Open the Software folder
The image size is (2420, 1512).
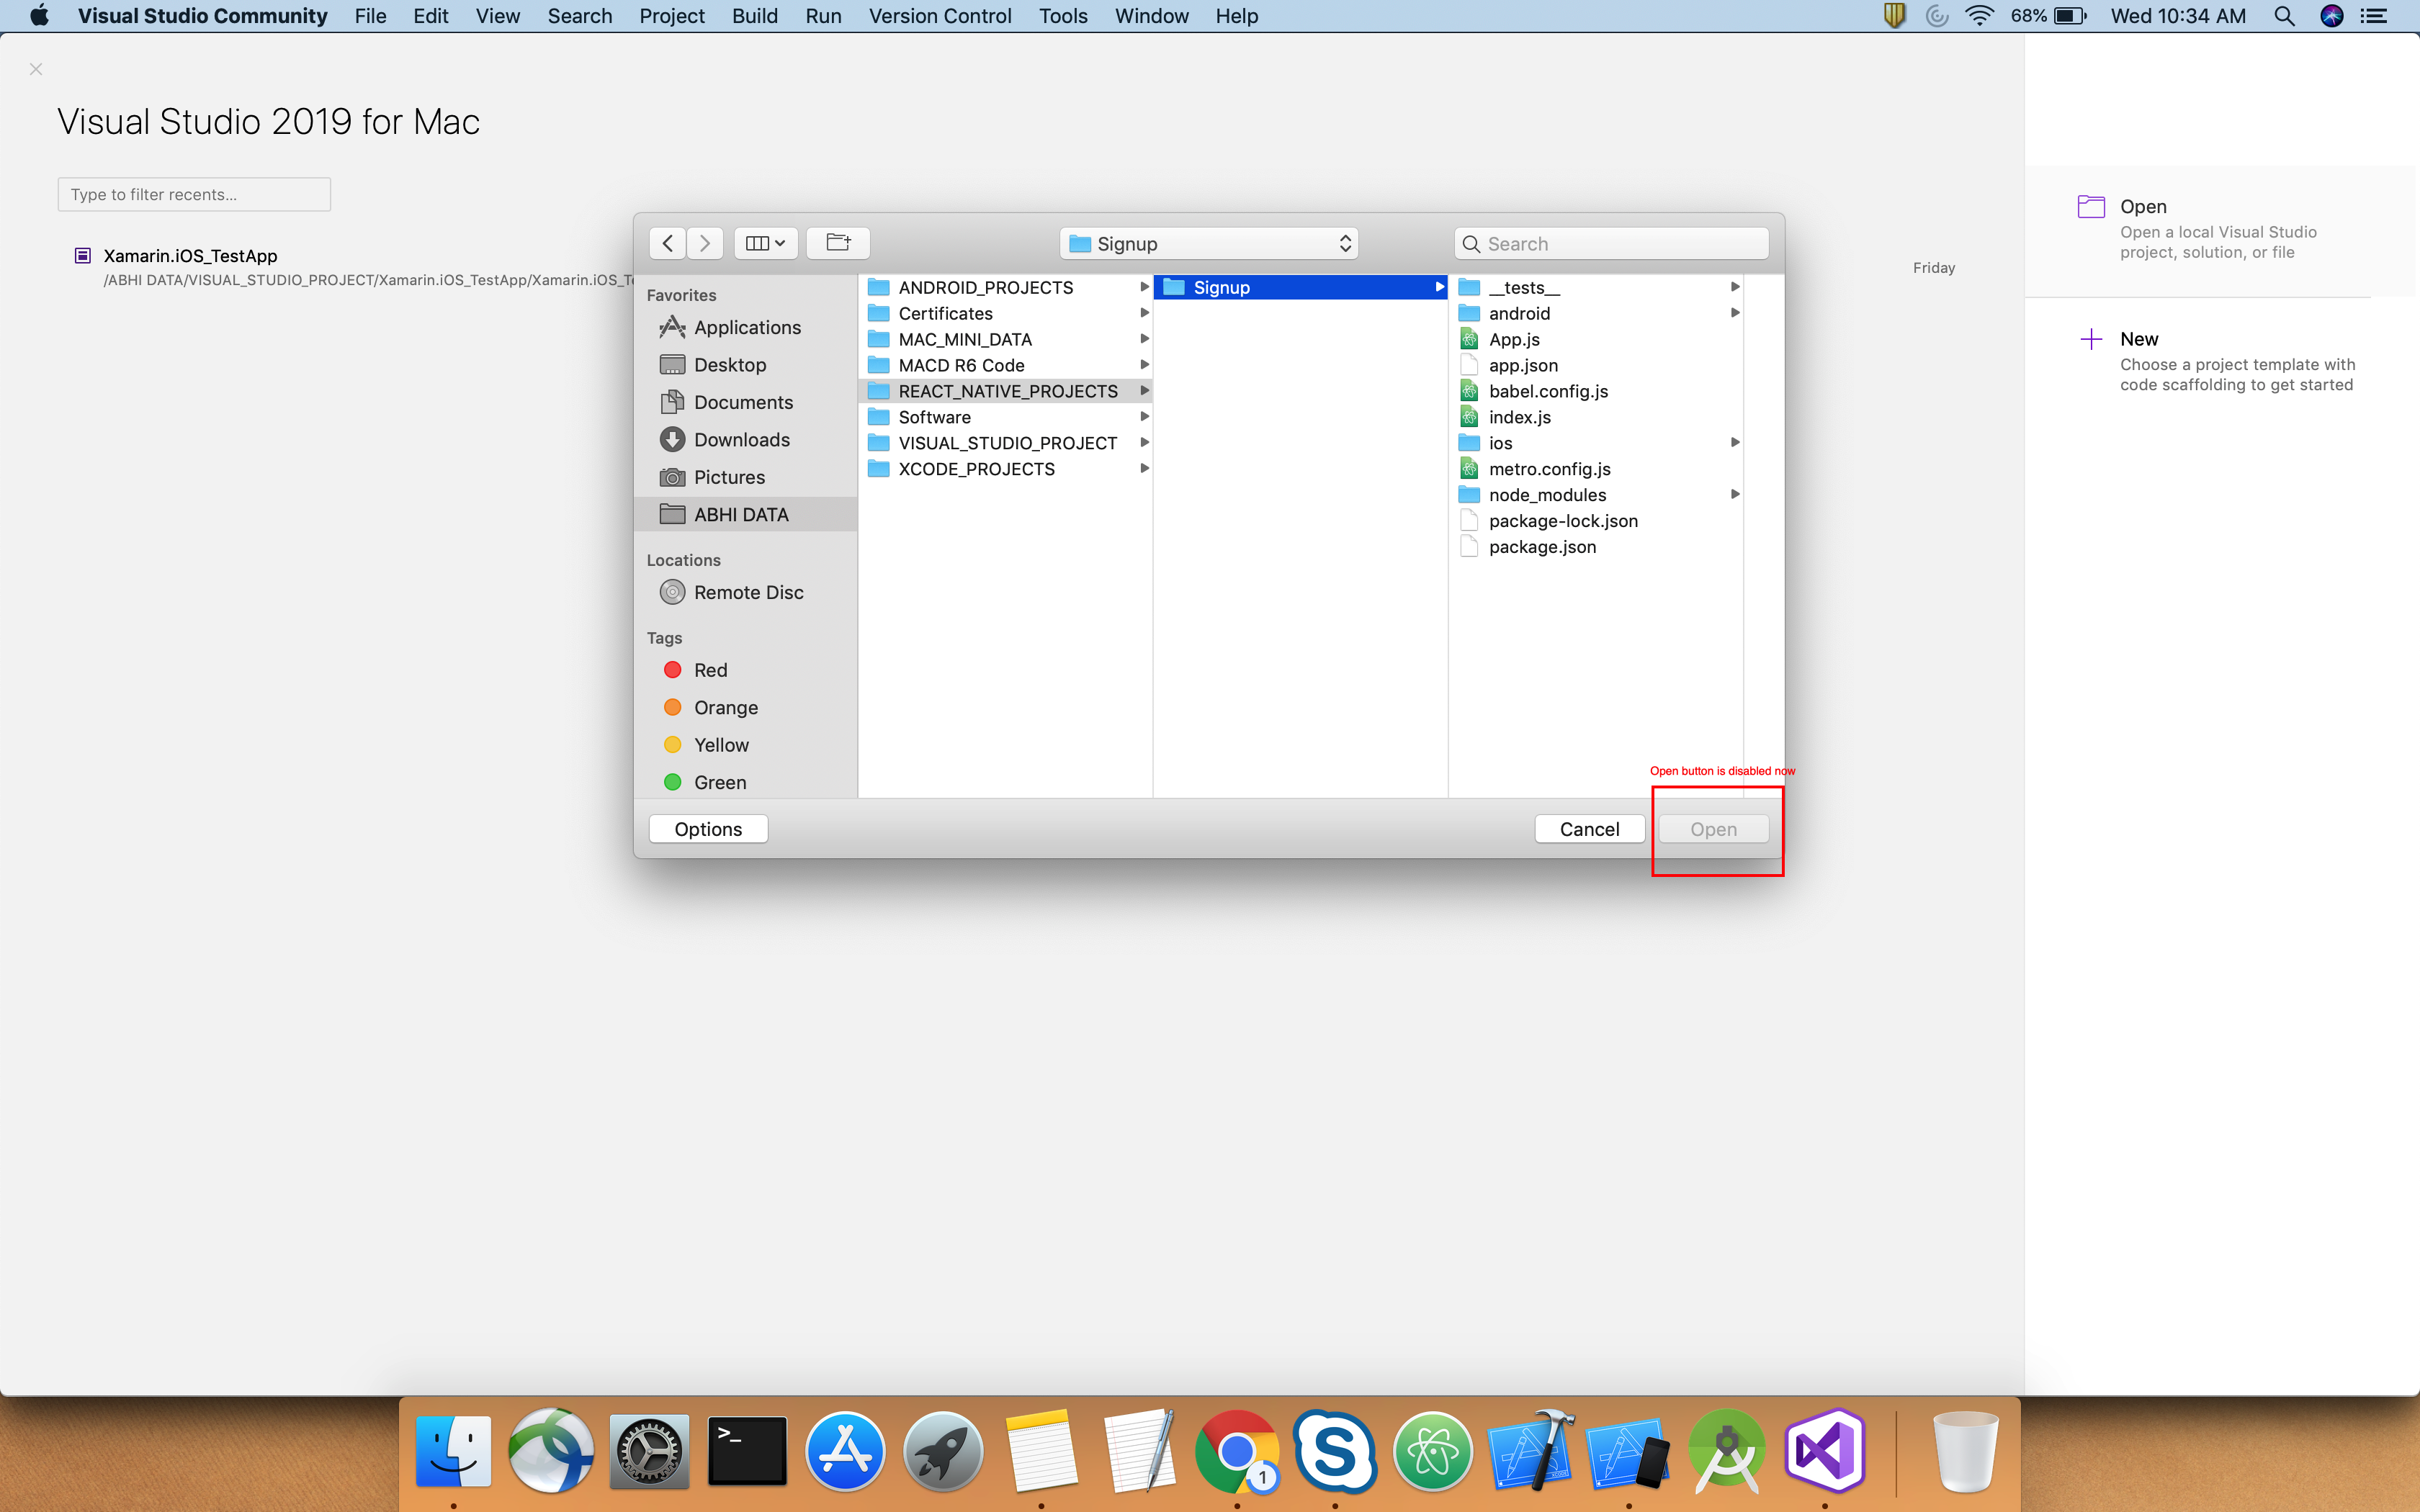1005,417
